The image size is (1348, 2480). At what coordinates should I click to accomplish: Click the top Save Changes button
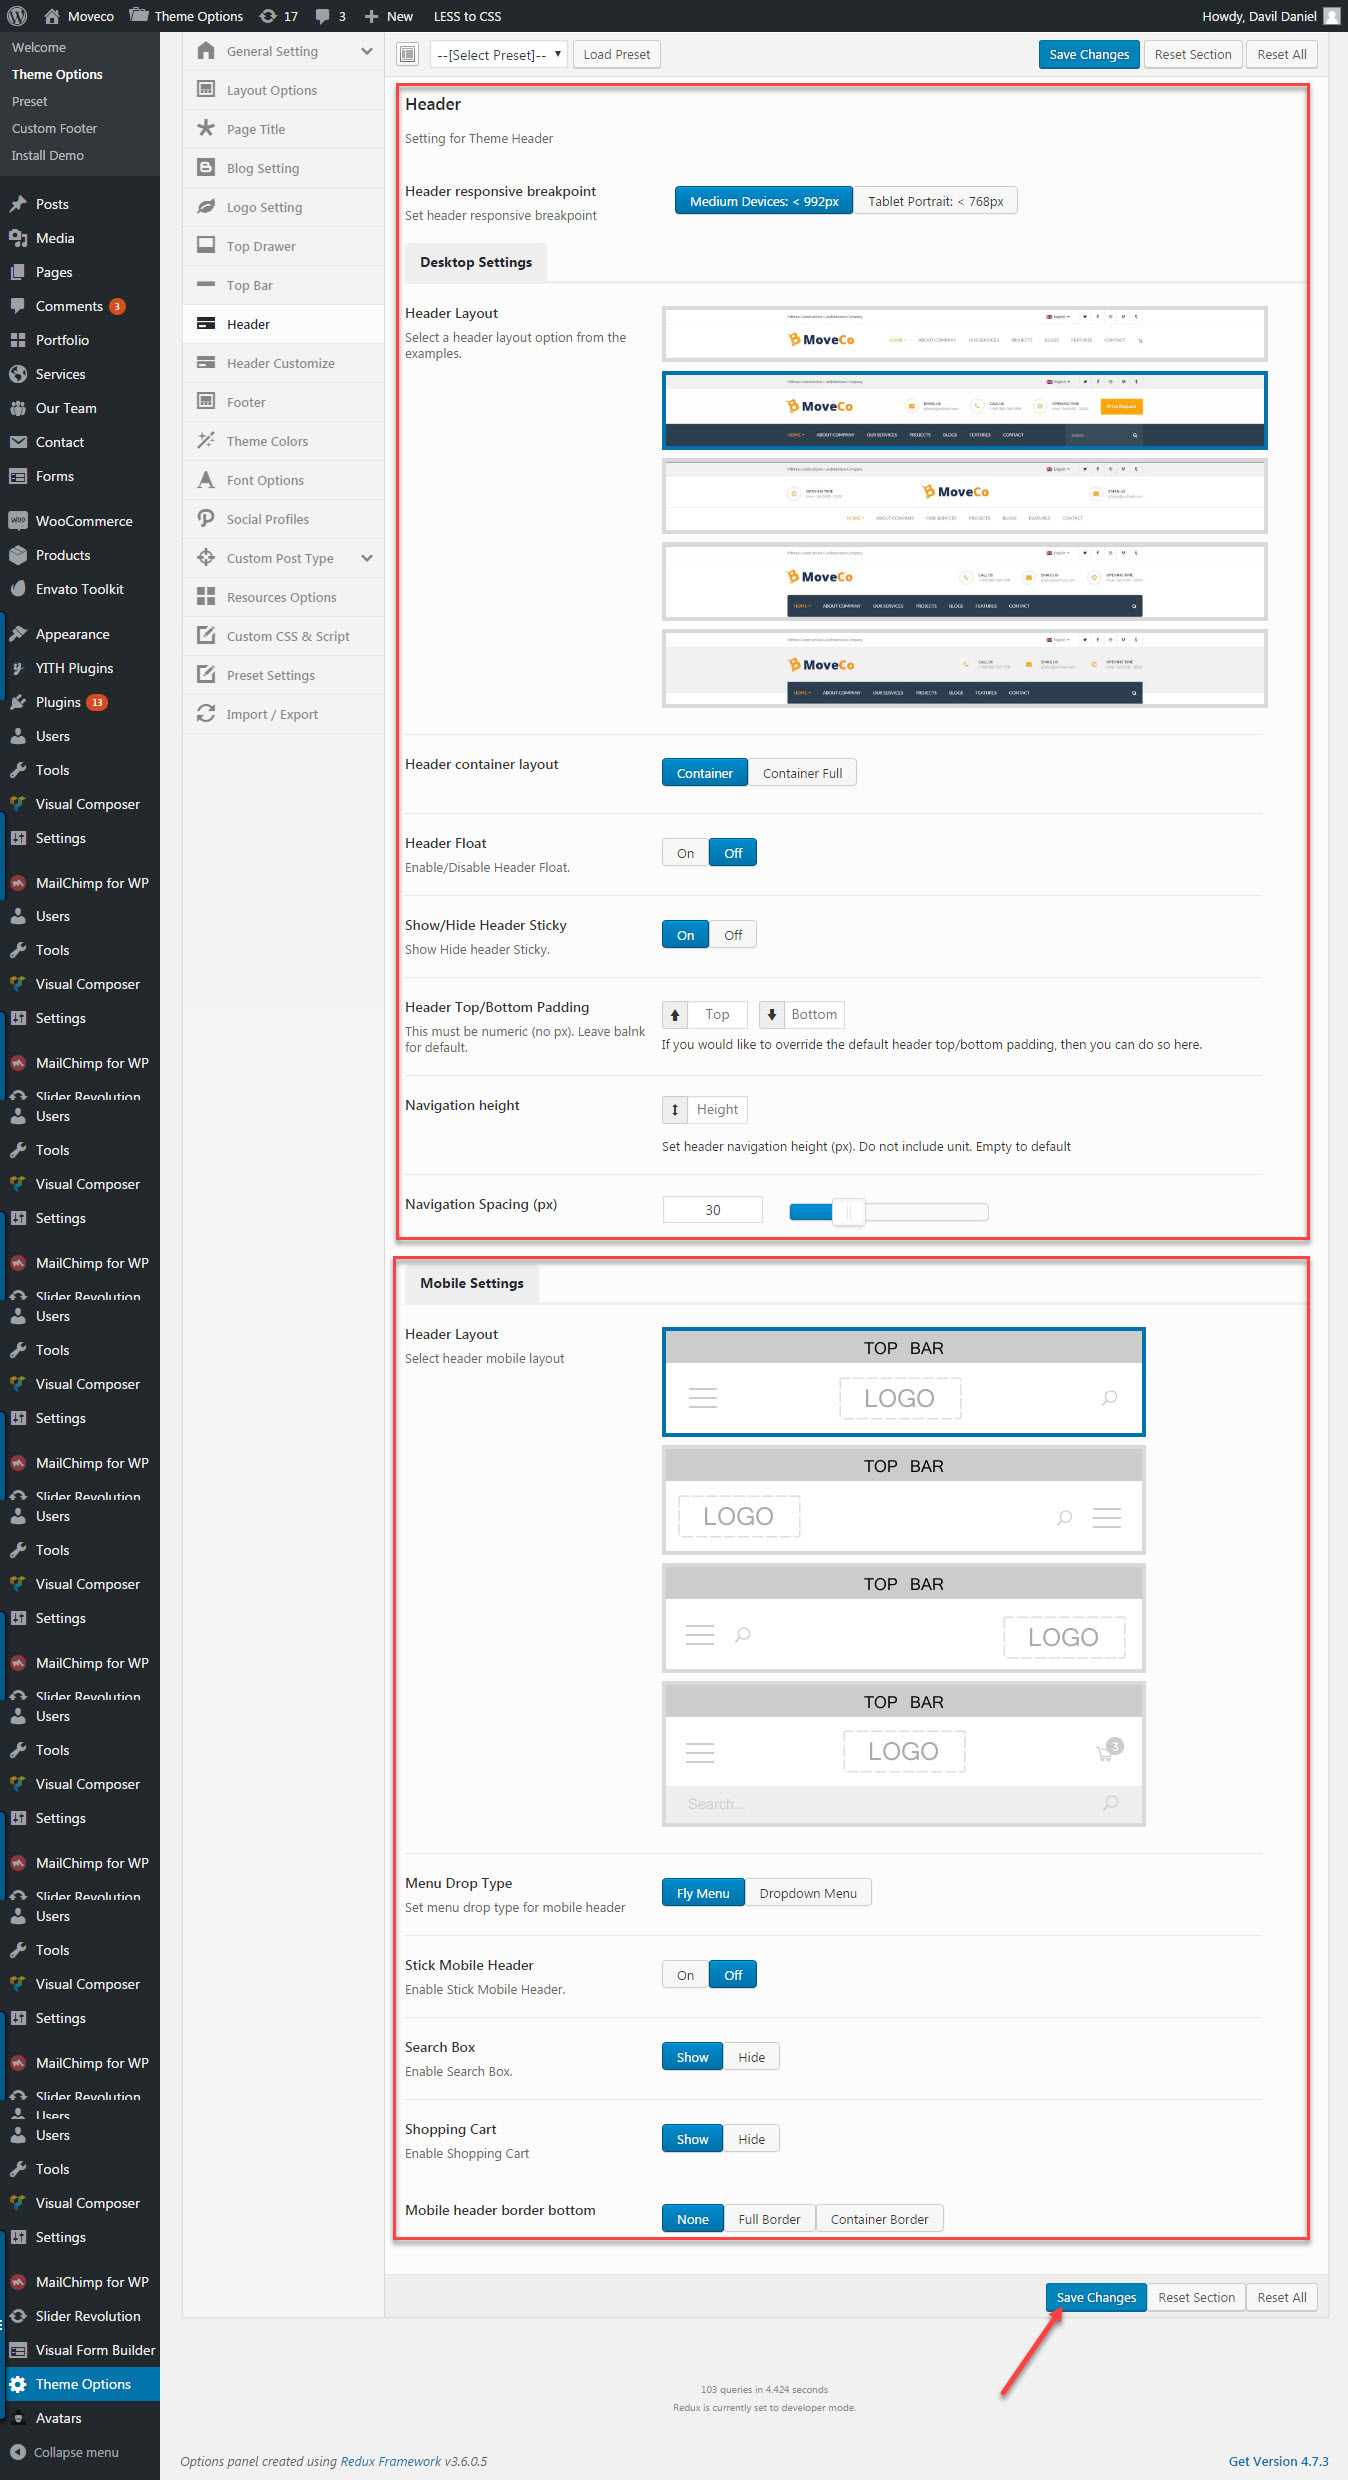(x=1089, y=54)
